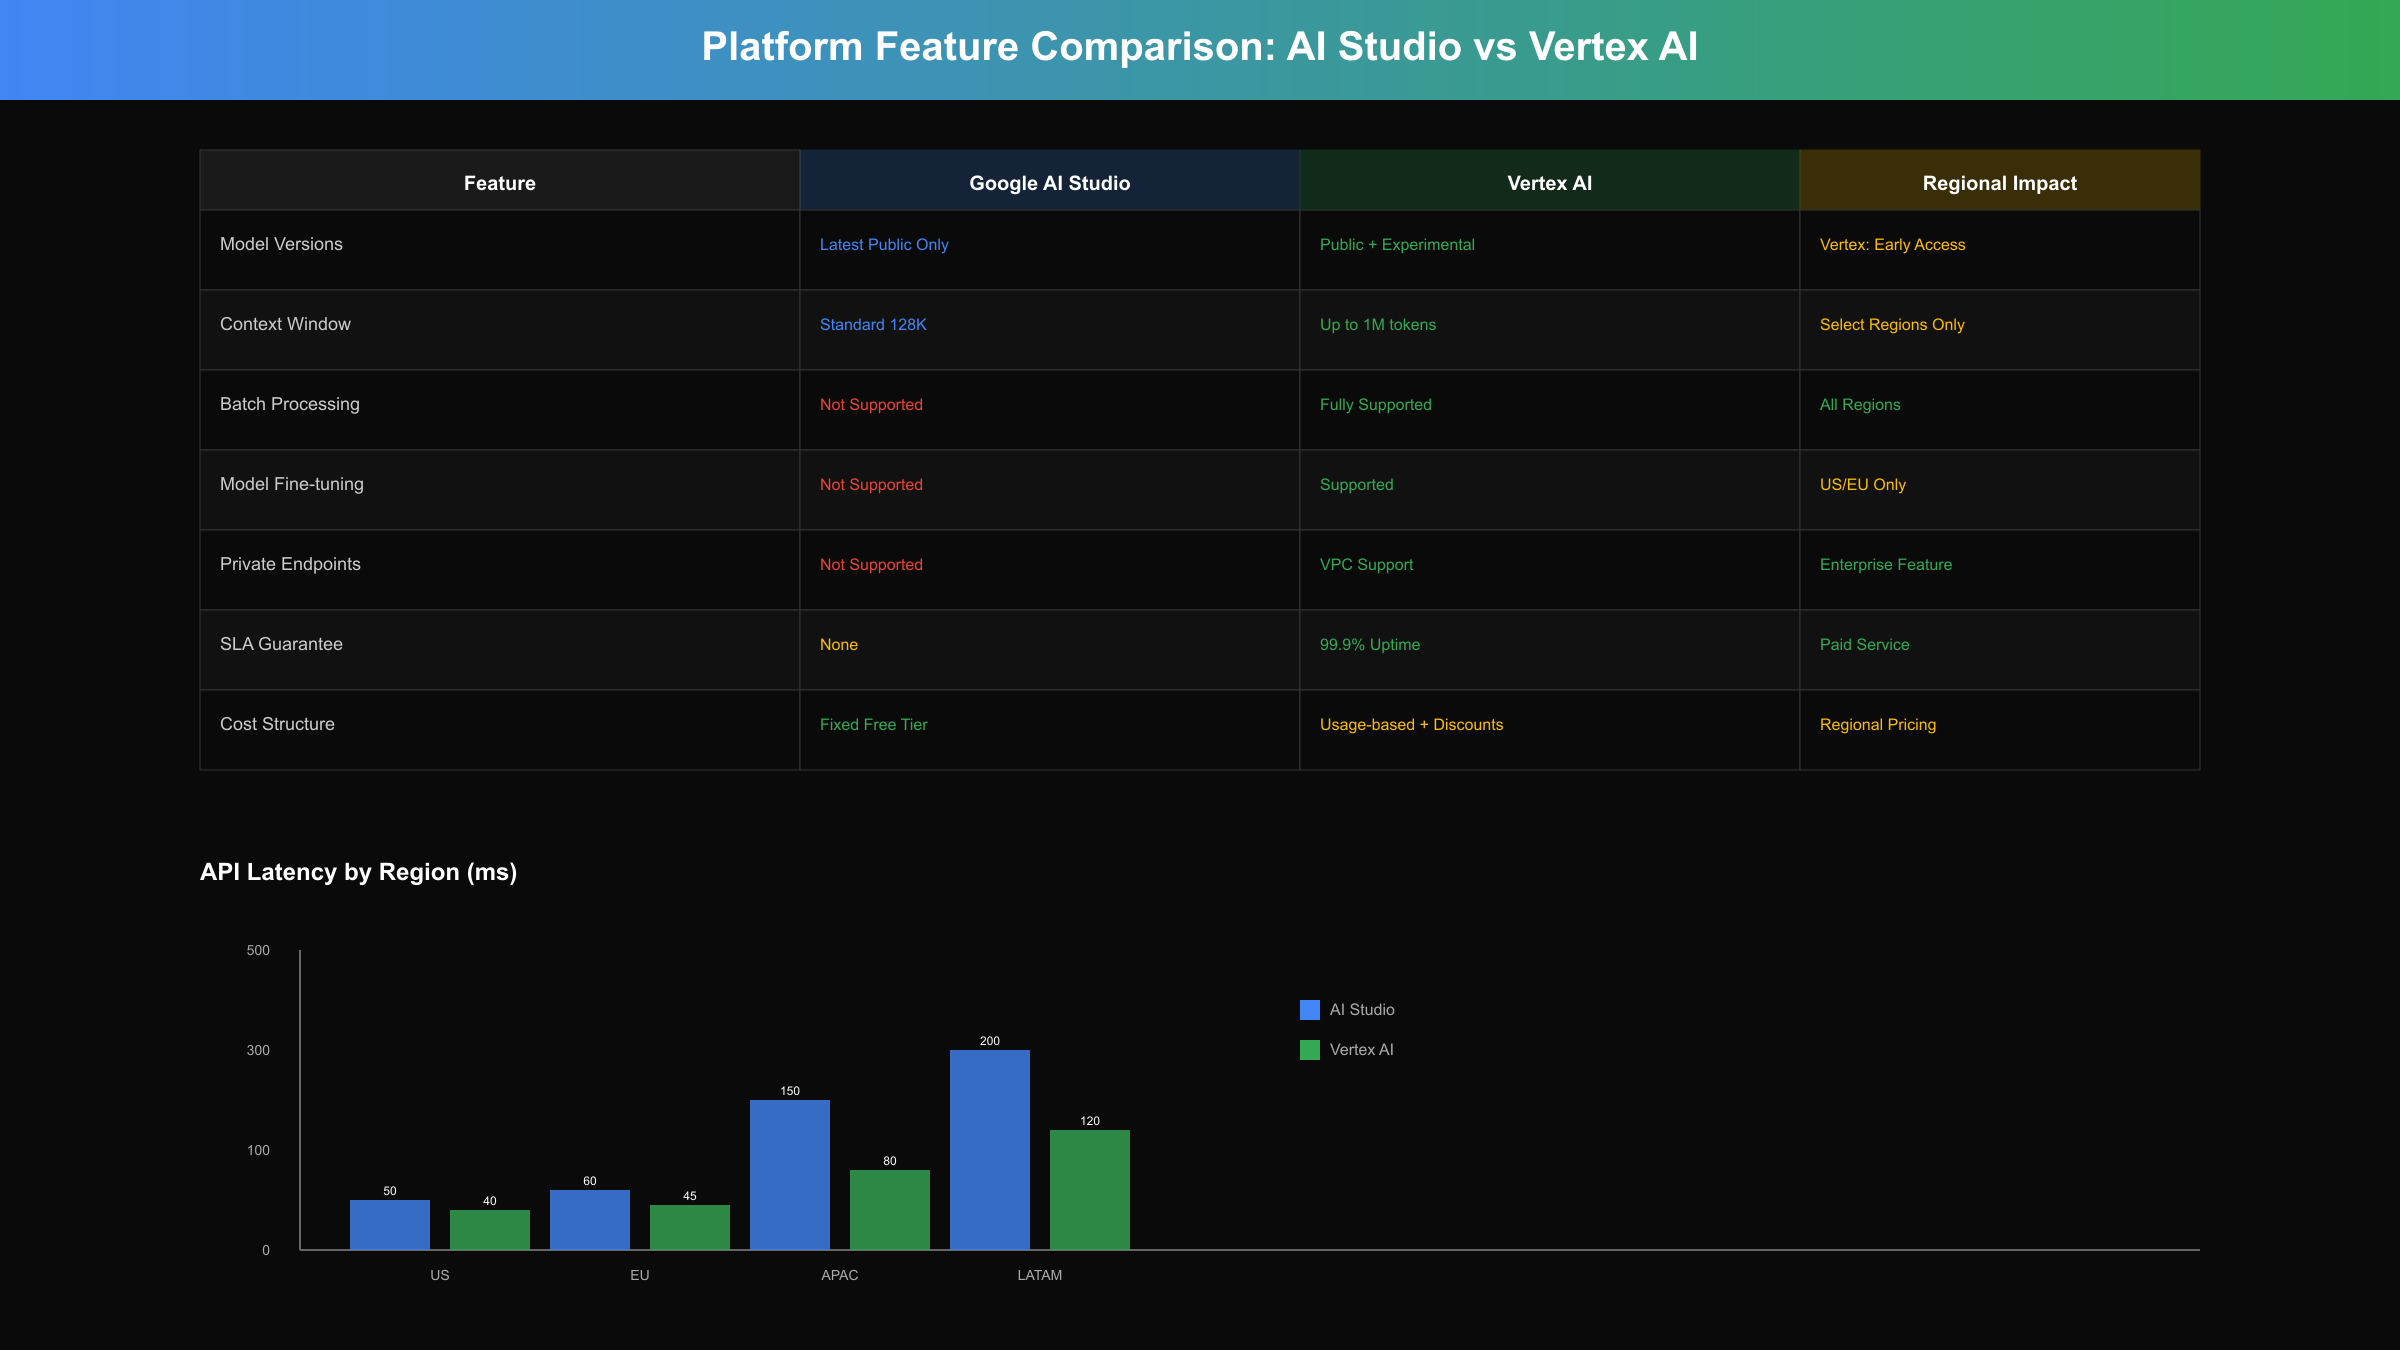Viewport: 2400px width, 1350px height.
Task: Click the US axis label
Action: tap(440, 1275)
